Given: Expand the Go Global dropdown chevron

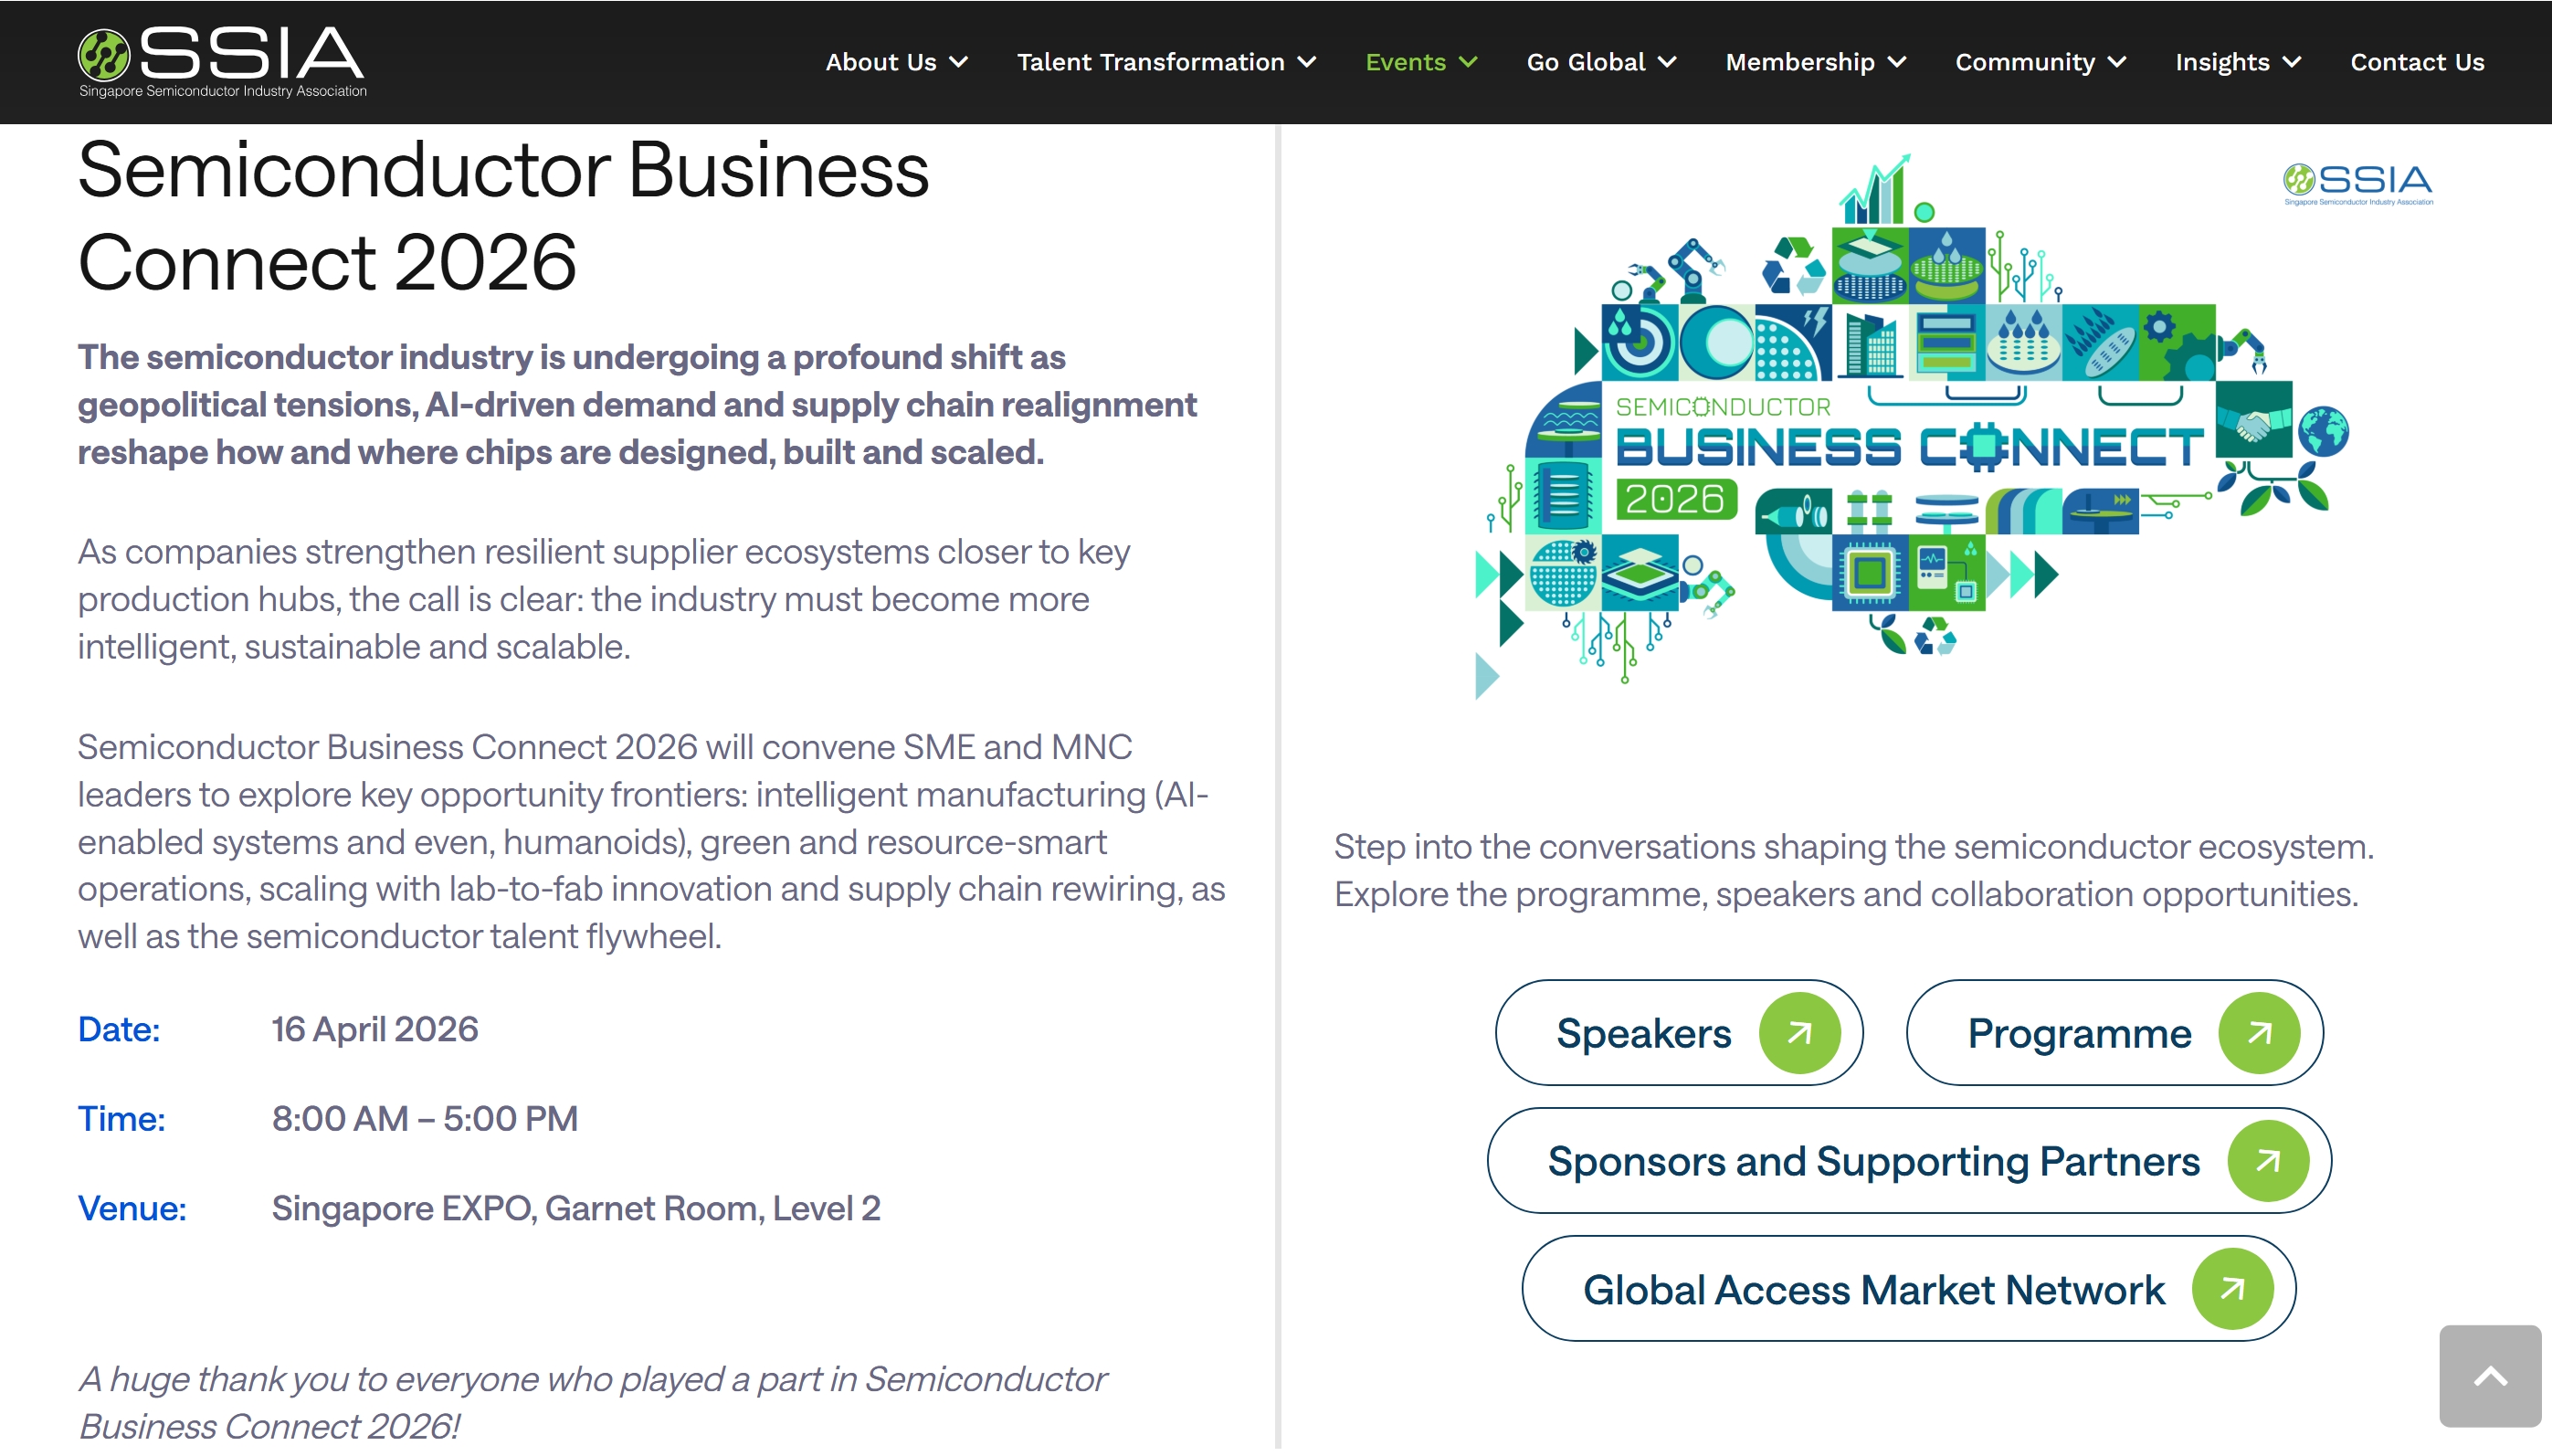Looking at the screenshot, I should tap(1667, 62).
